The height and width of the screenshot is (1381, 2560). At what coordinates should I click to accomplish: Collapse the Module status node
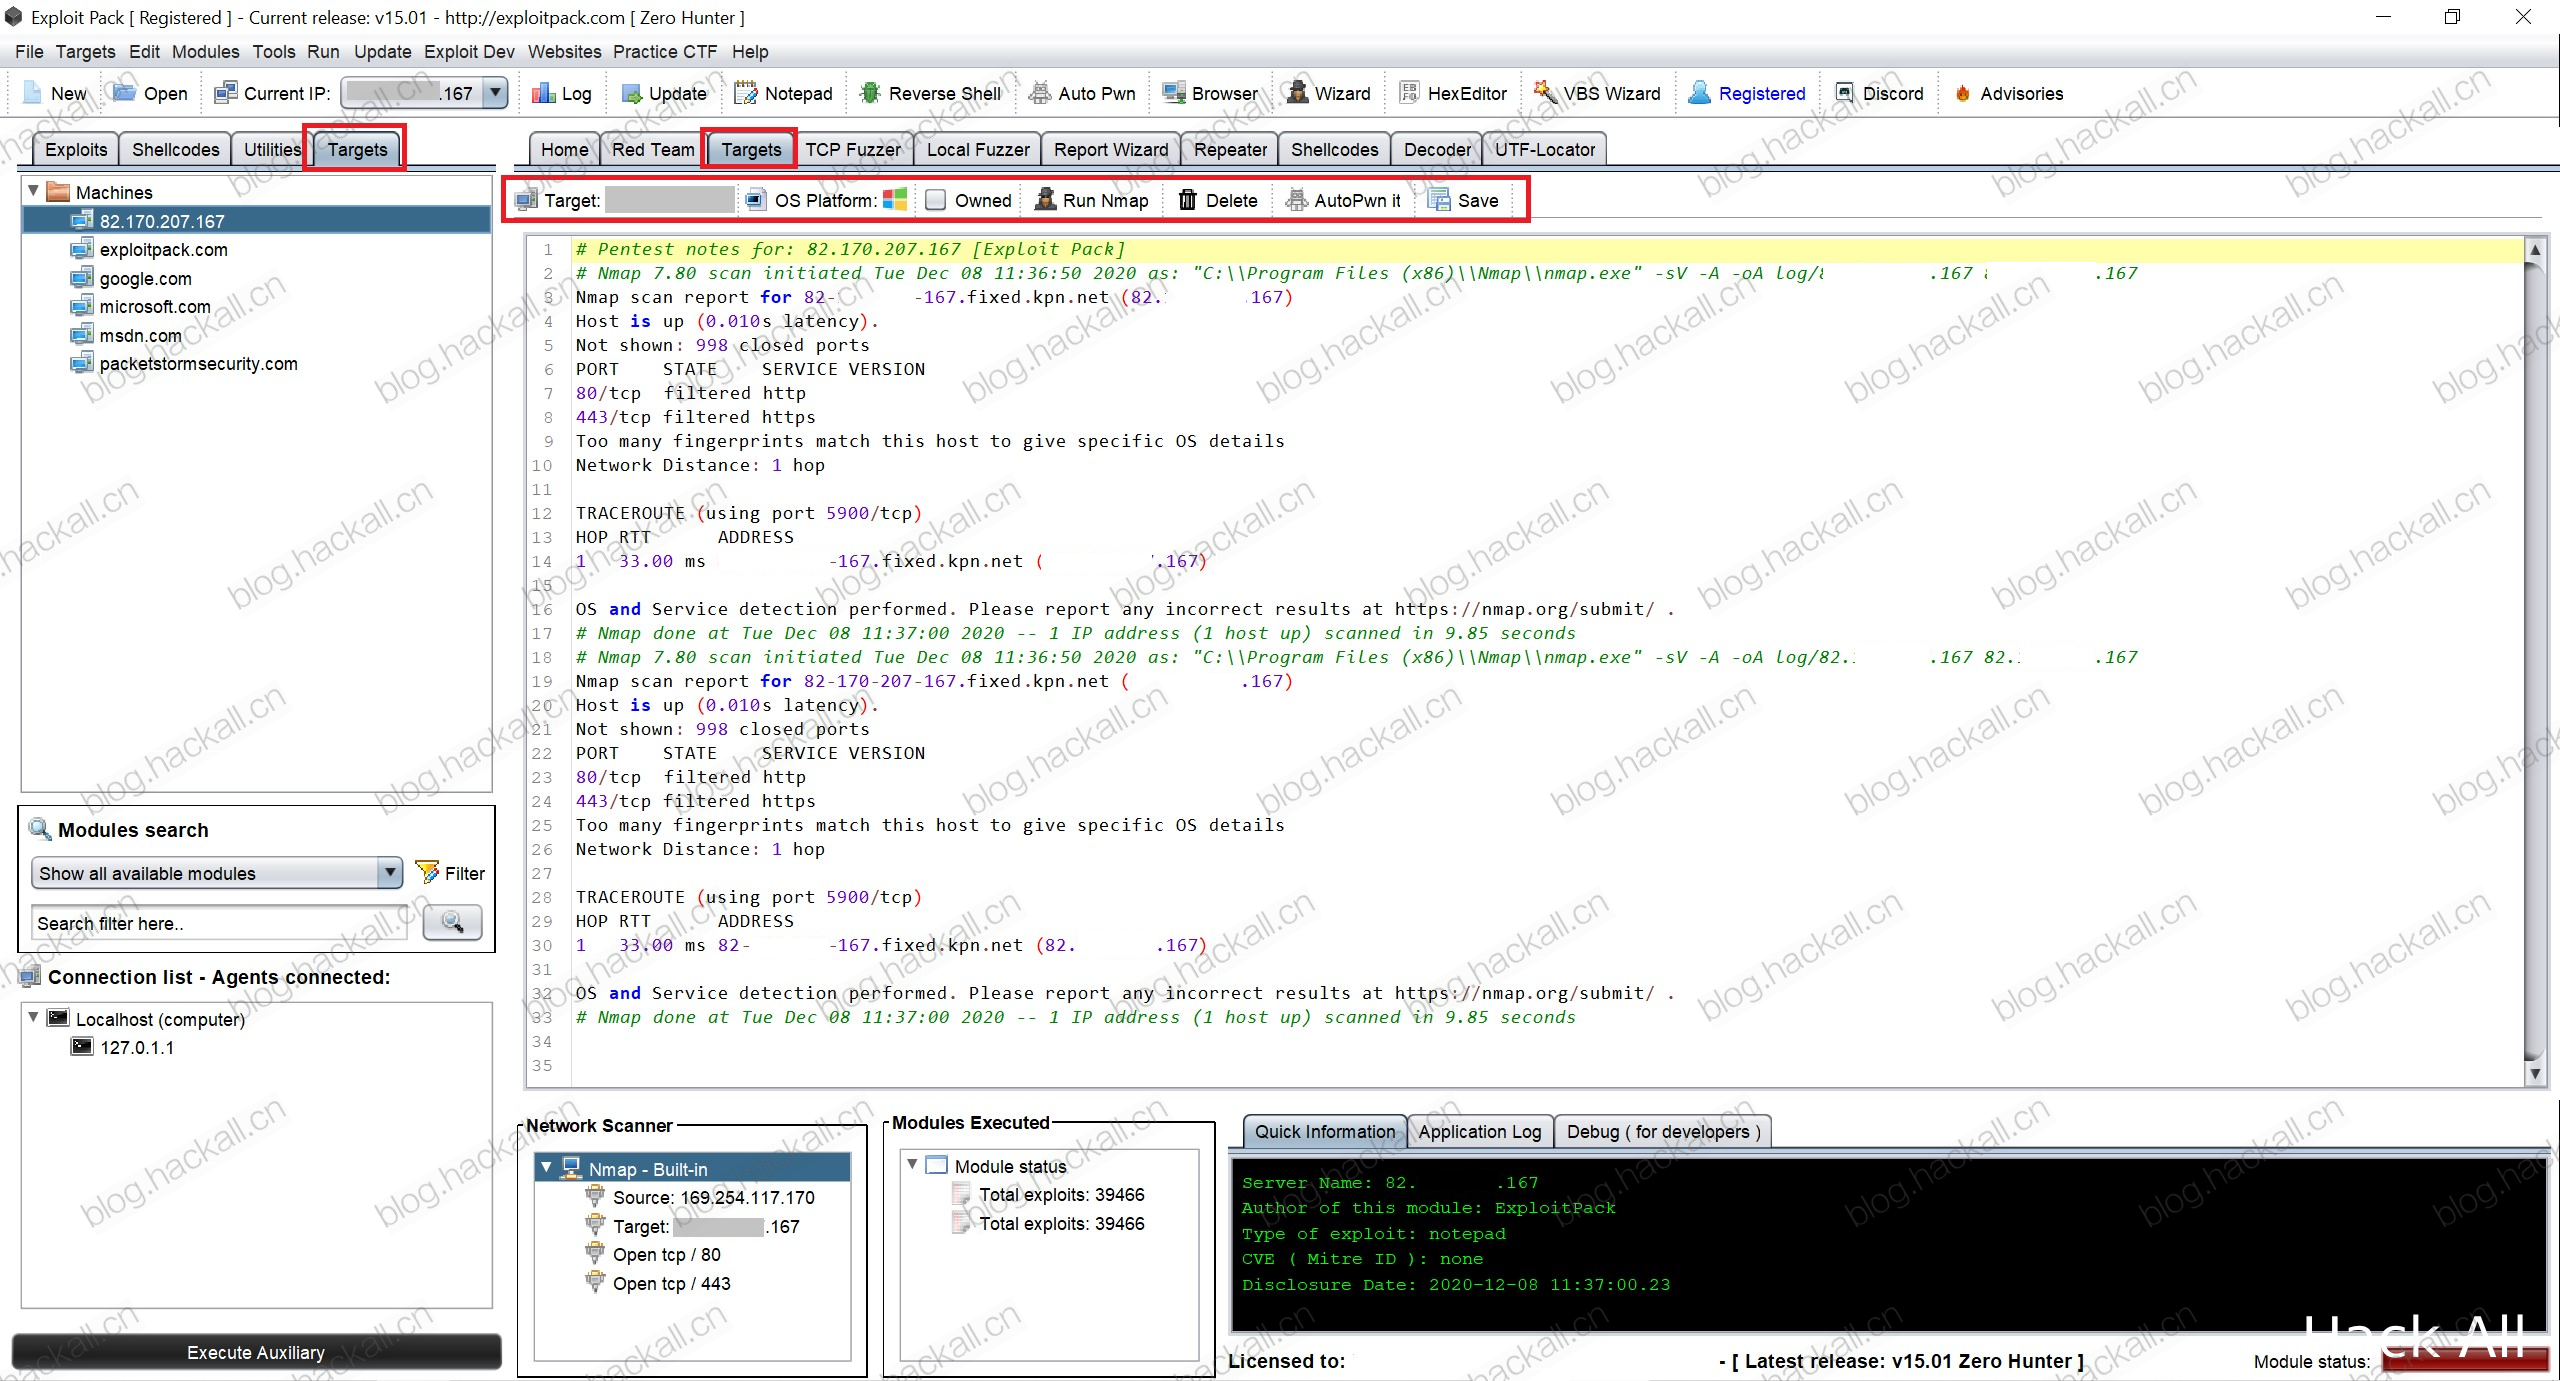tap(913, 1165)
